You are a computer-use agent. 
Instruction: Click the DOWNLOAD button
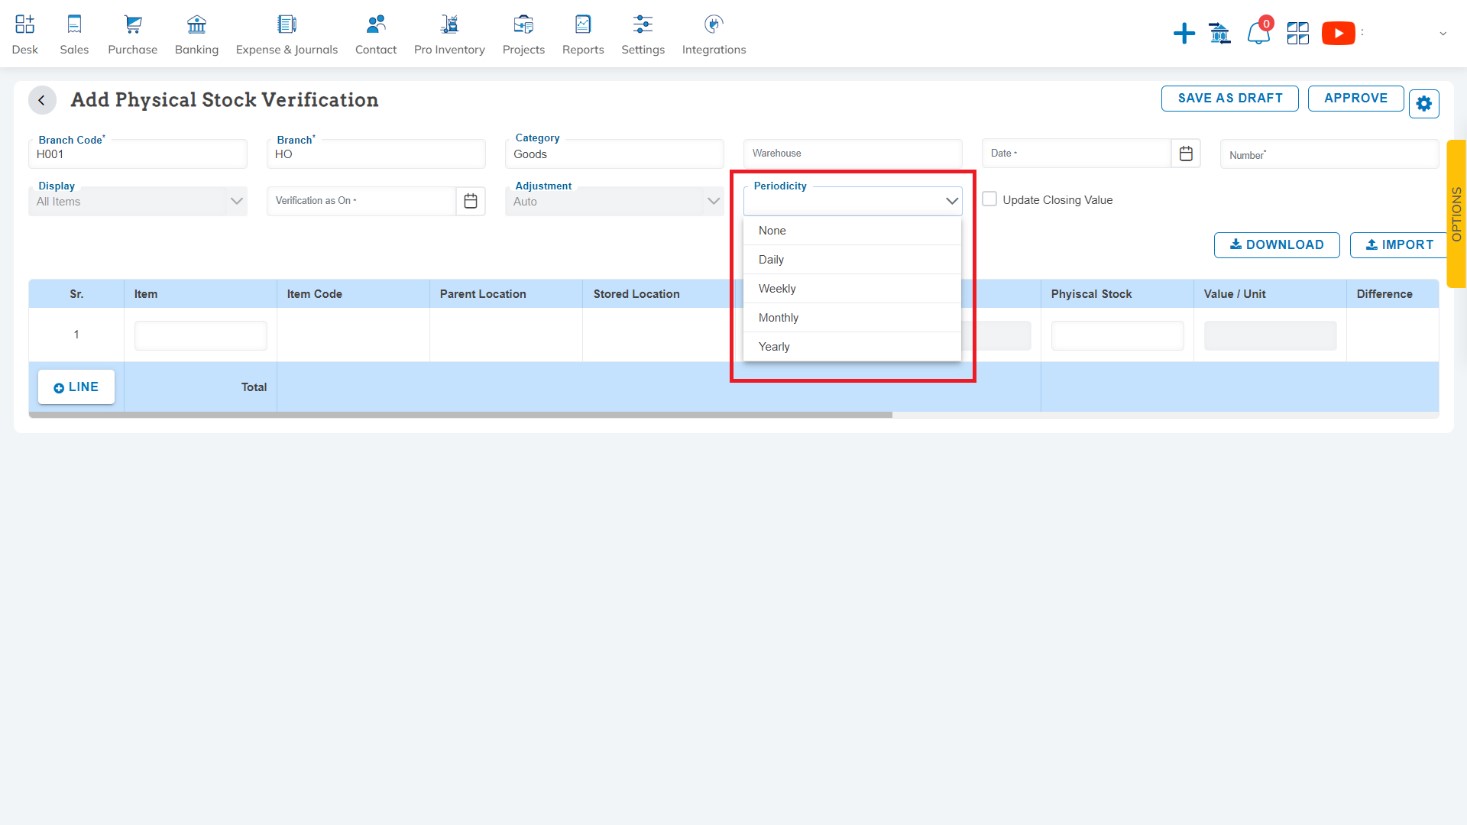click(1277, 245)
